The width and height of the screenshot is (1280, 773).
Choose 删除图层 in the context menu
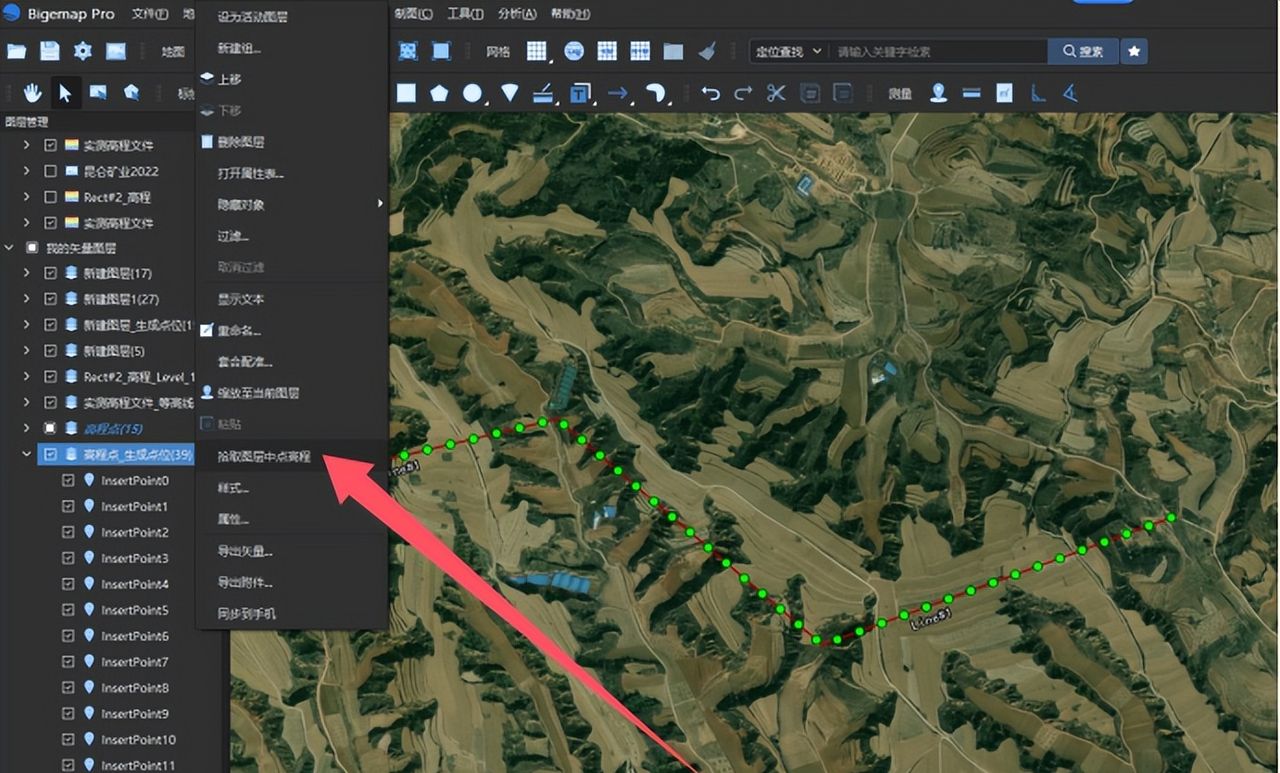pos(291,142)
